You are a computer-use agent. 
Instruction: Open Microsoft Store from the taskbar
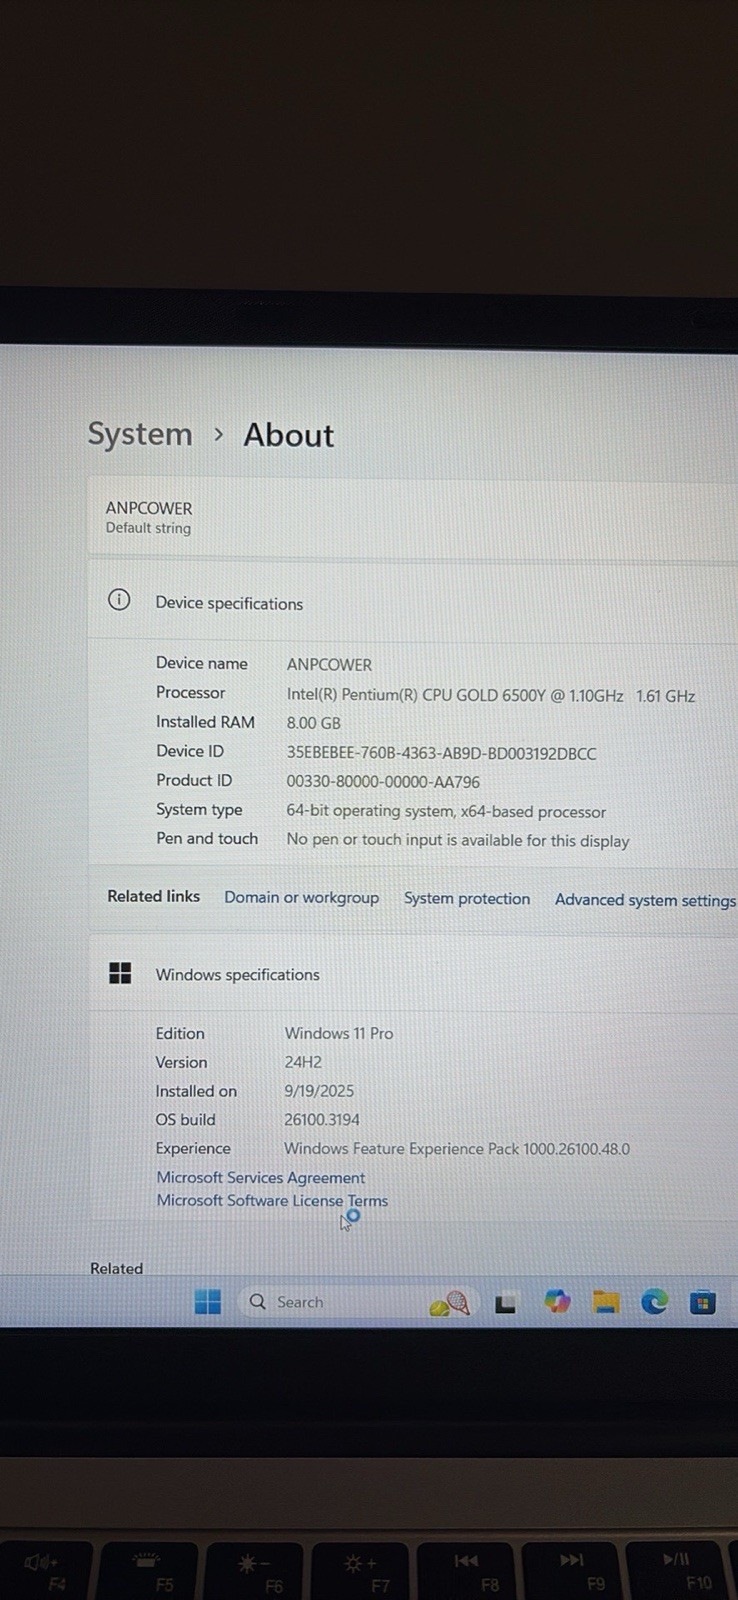703,1302
